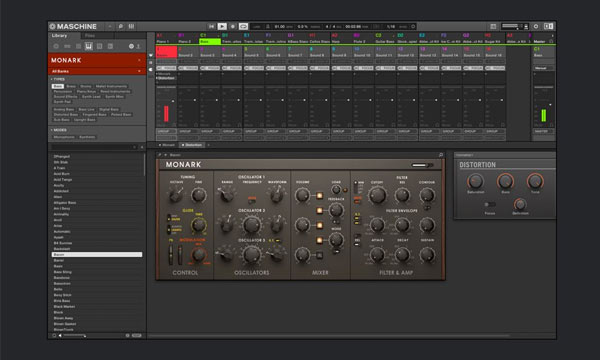Toggle the Oscillator 3 KT switch
Viewport: 600px width, 360px height.
tap(278, 240)
